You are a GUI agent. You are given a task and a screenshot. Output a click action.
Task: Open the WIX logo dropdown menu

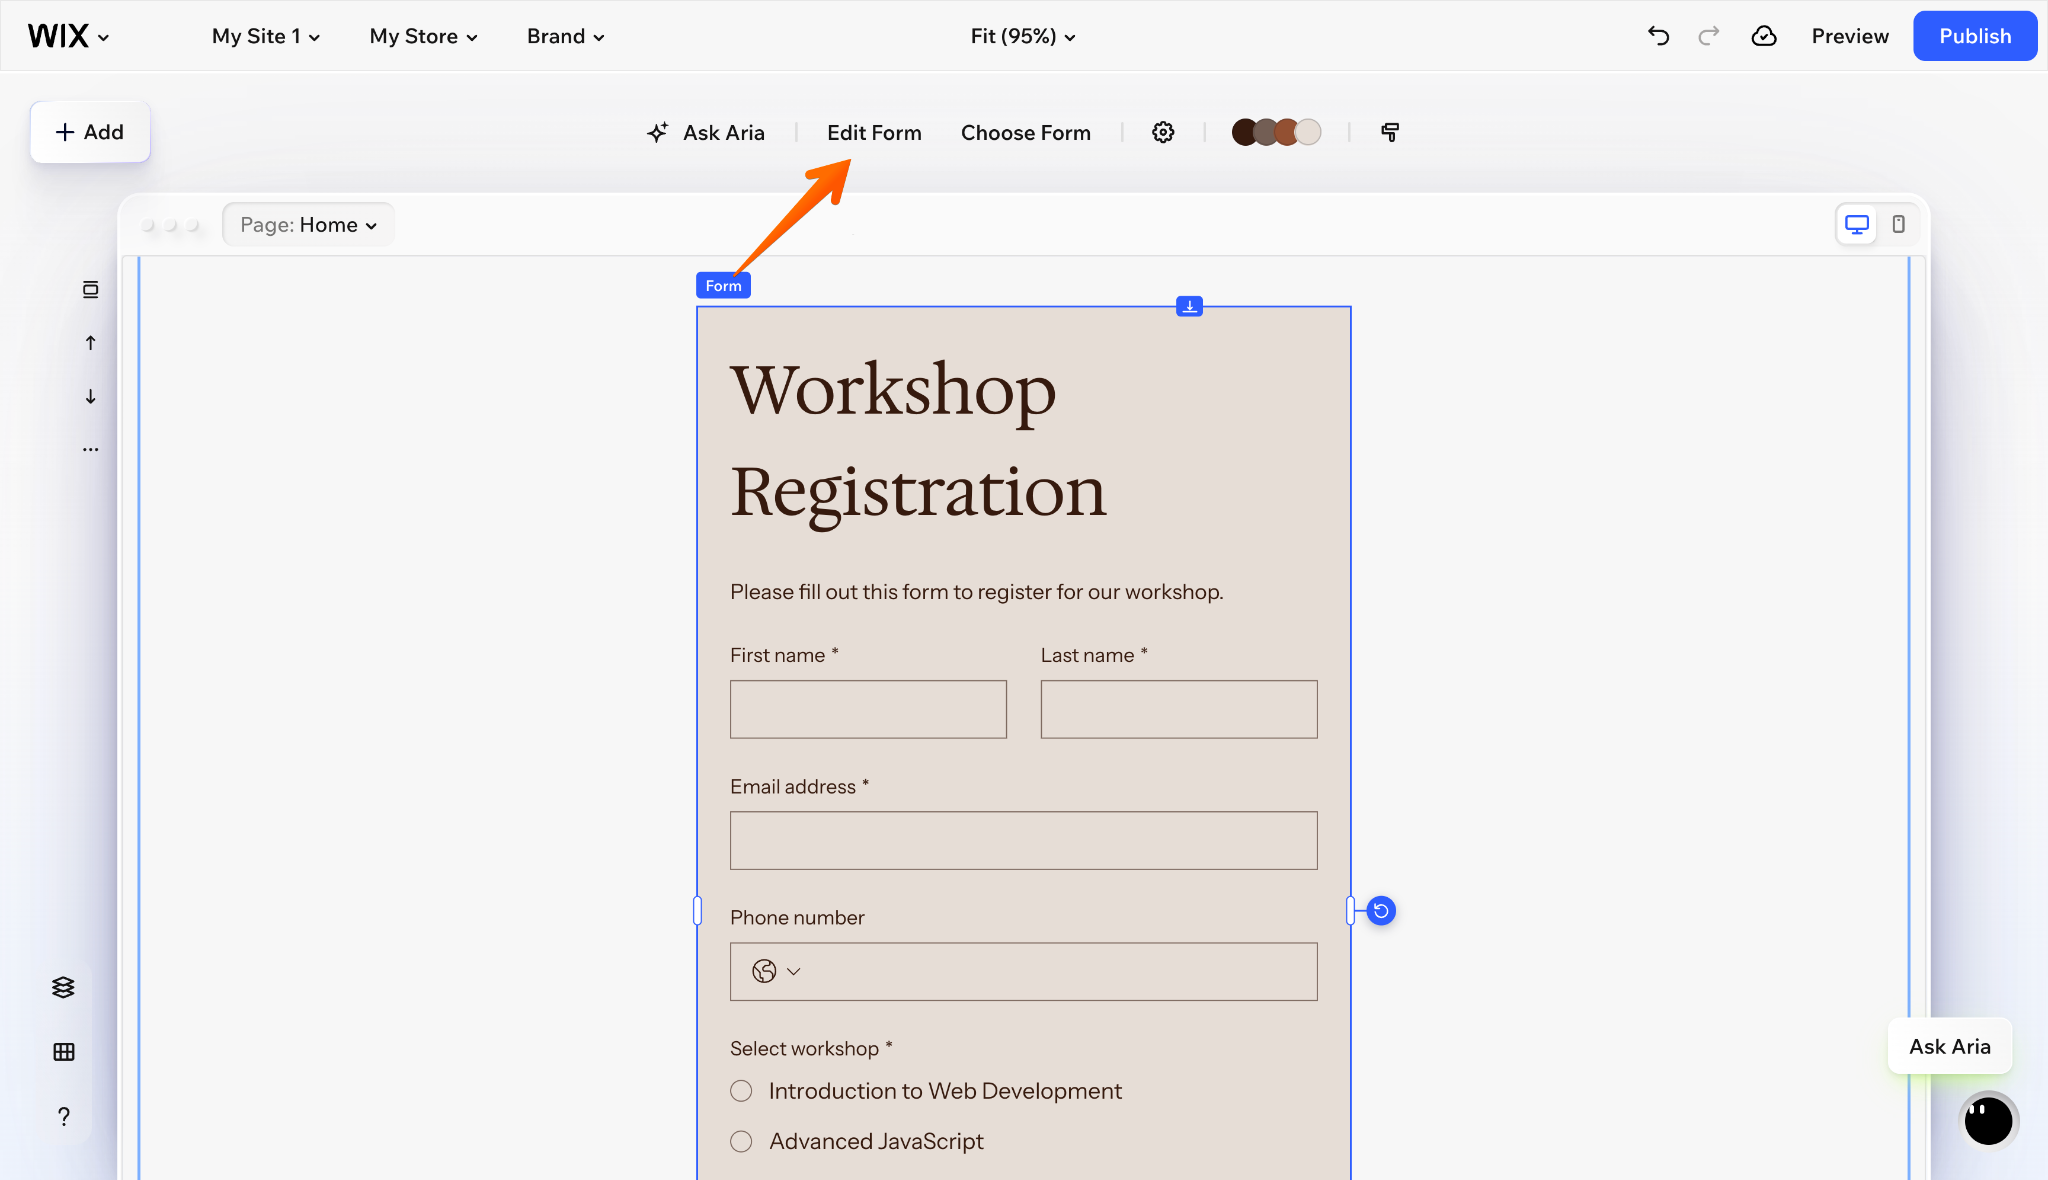click(68, 36)
